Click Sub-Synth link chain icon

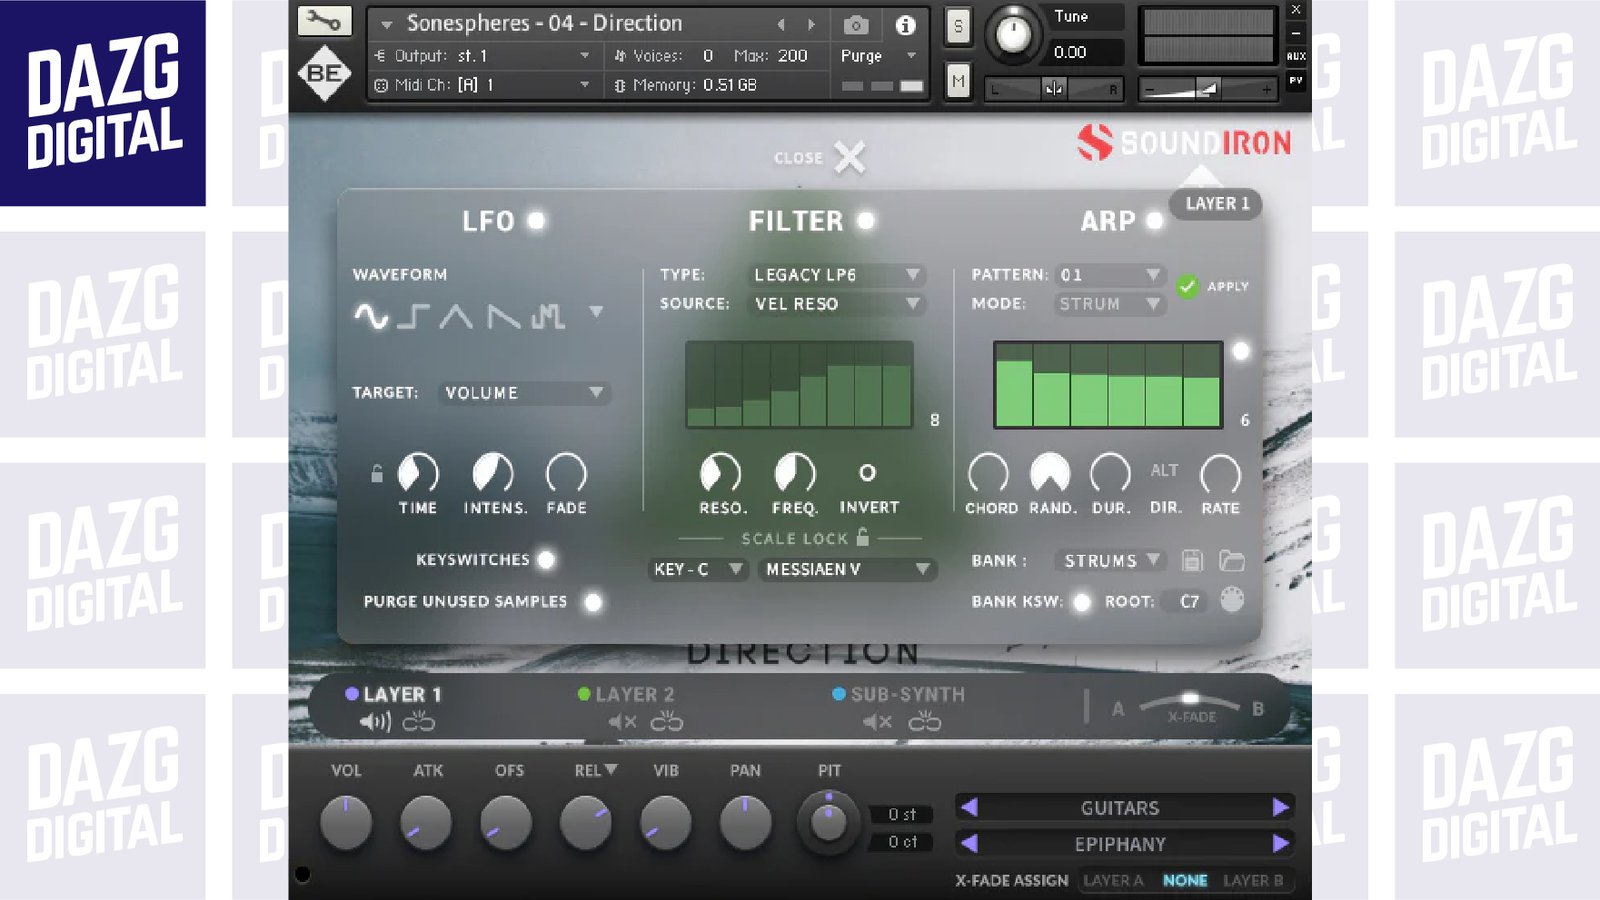[x=924, y=721]
